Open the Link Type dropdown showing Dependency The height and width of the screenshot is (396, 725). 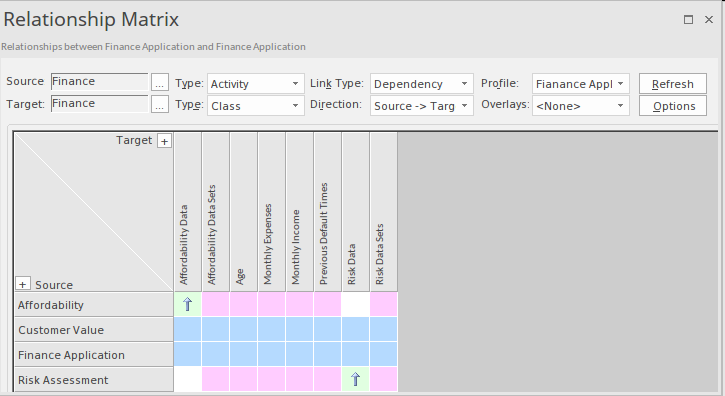point(421,84)
